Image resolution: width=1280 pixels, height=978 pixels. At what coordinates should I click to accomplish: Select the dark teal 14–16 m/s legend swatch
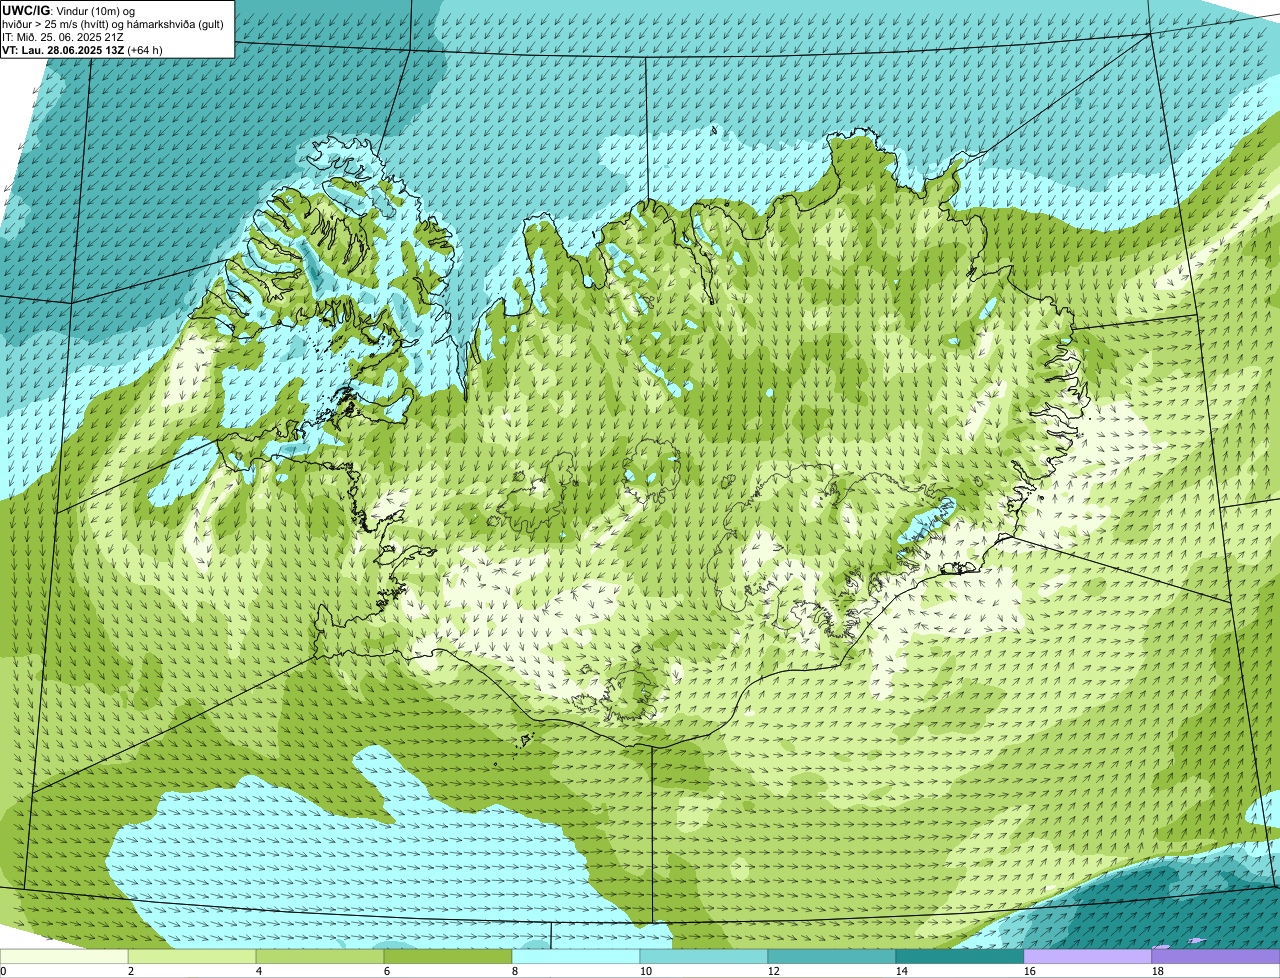[960, 957]
